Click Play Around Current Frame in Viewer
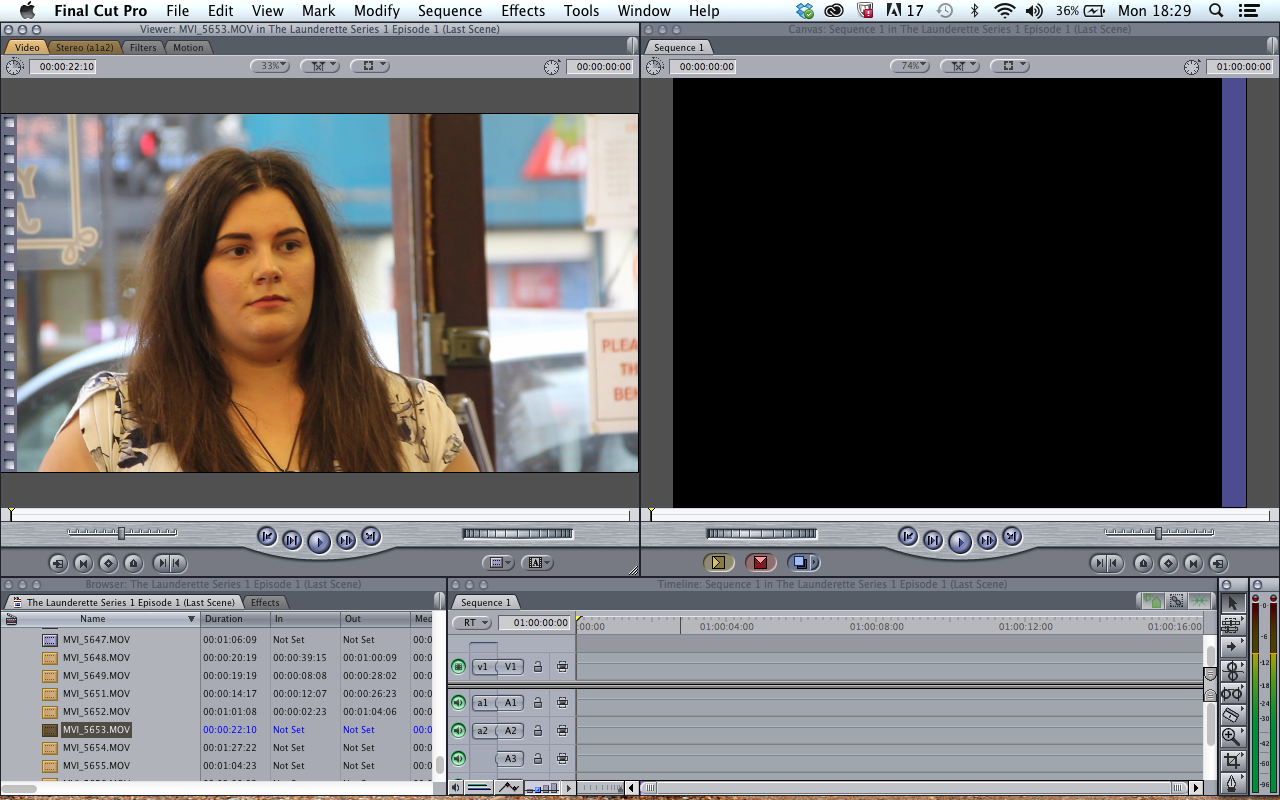The width and height of the screenshot is (1280, 800). coord(346,540)
